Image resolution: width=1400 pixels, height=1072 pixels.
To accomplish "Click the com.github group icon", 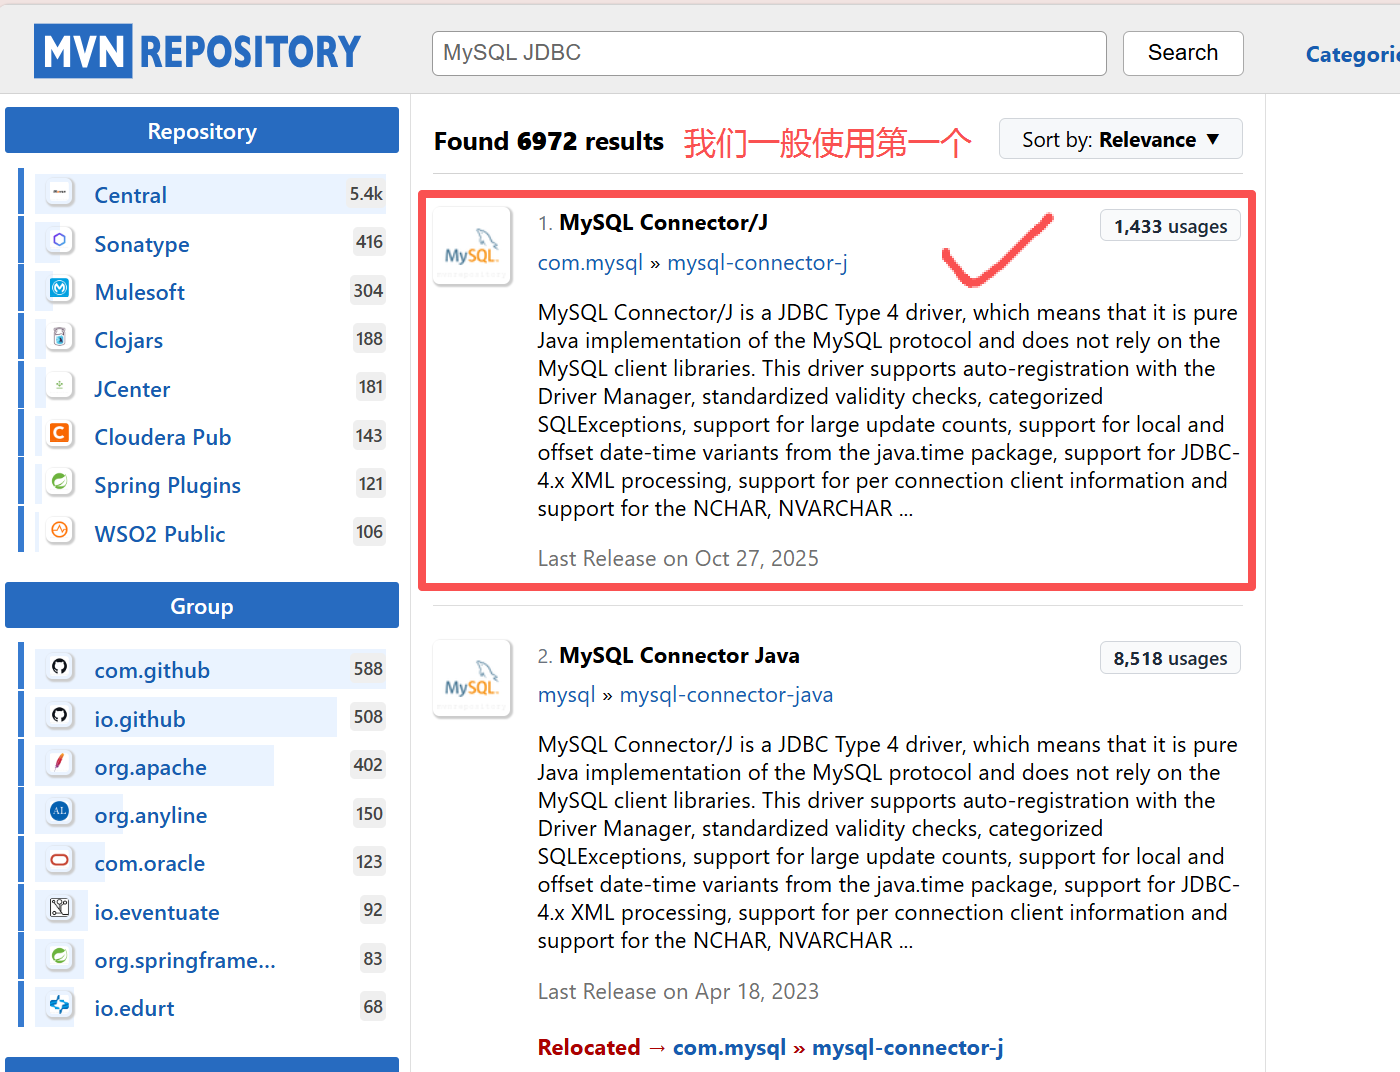I will 60,667.
